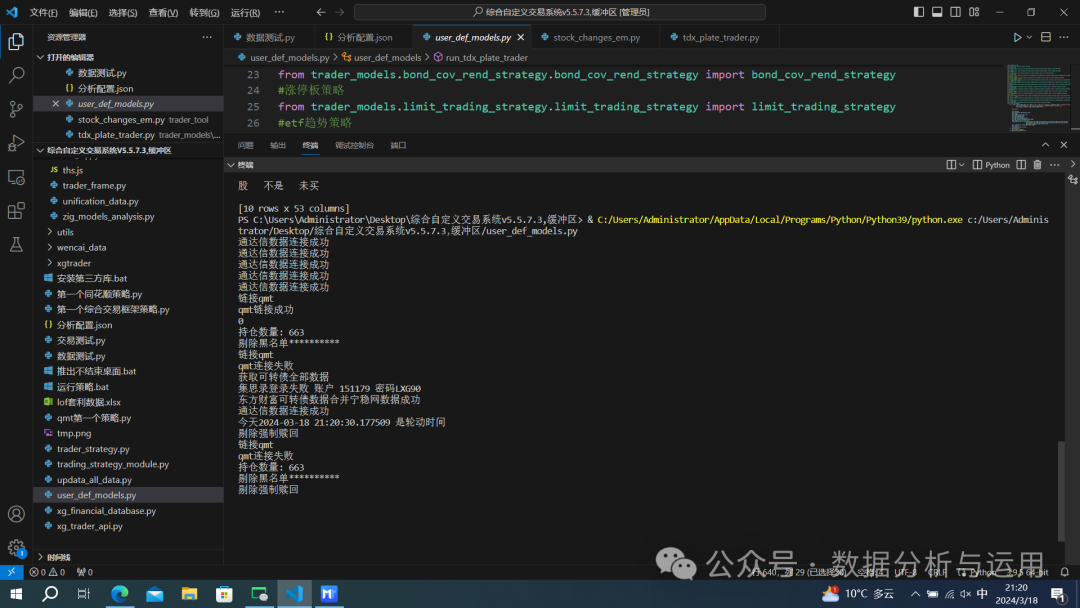This screenshot has height=608, width=1080.
Task: Open the 文件(F) menu
Action: click(x=43, y=12)
